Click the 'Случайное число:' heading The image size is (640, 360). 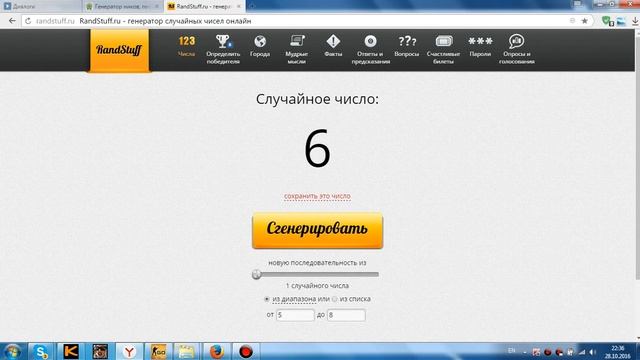[317, 99]
